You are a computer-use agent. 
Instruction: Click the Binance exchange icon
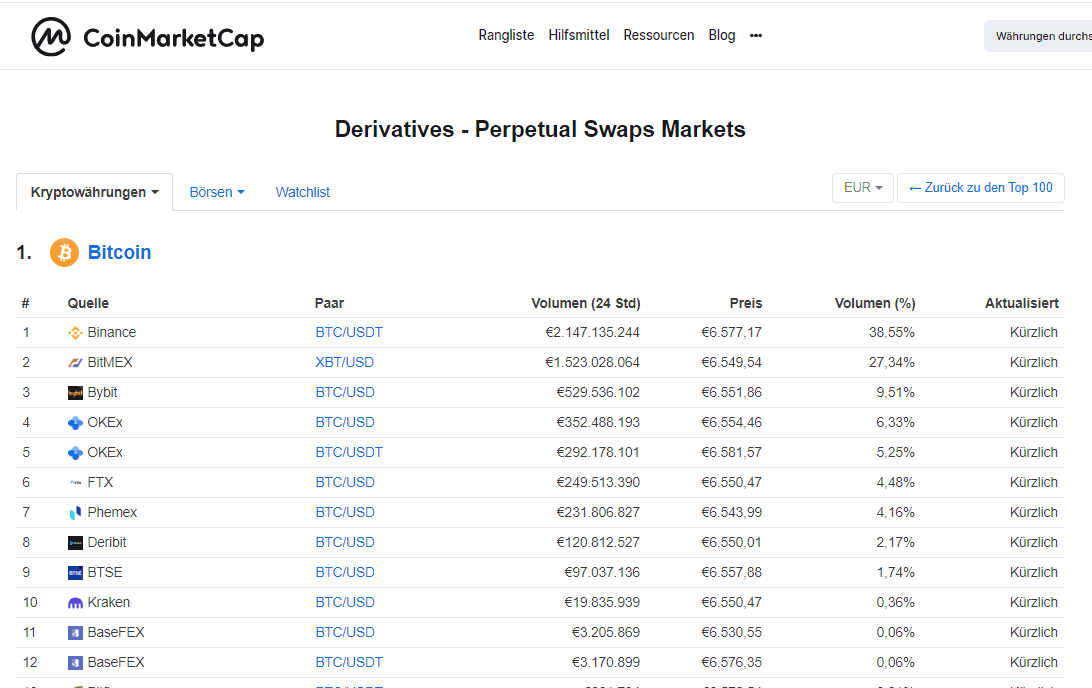click(x=75, y=333)
